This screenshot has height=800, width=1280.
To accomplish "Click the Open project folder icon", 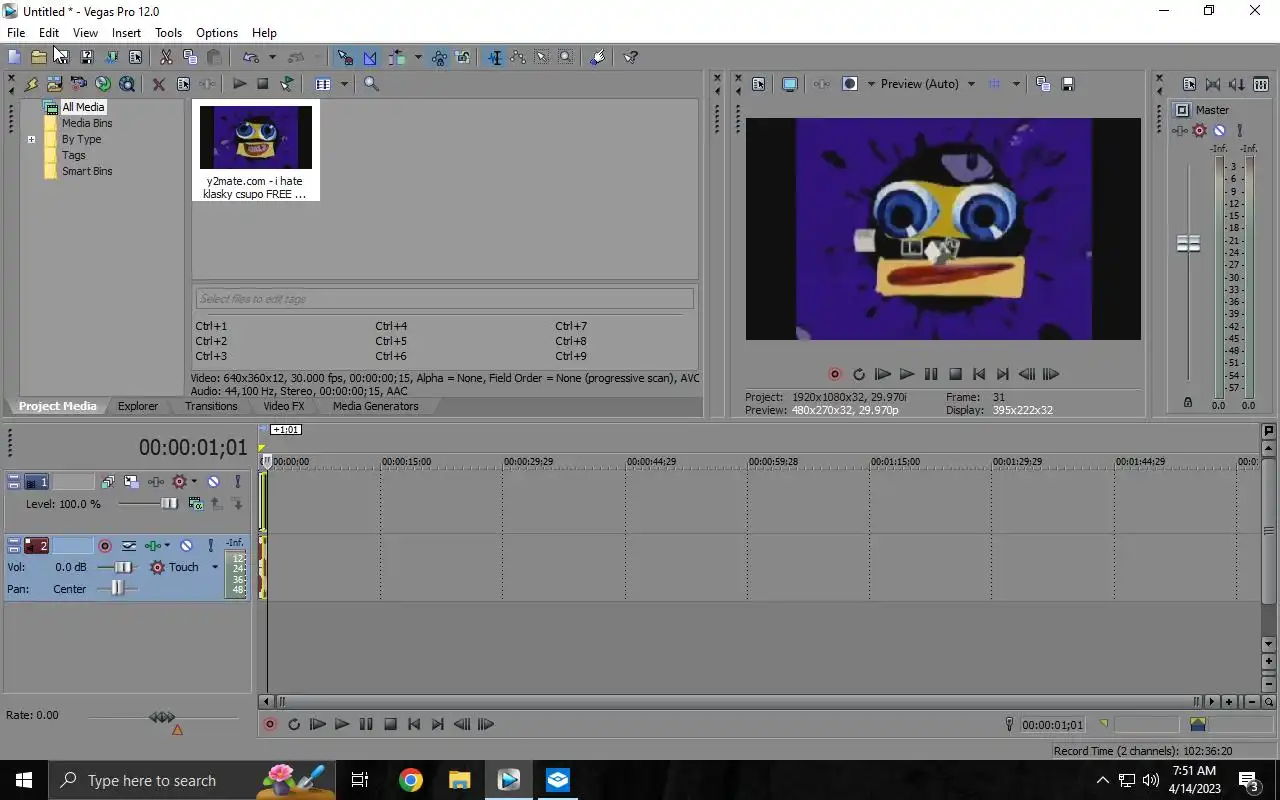I will pyautogui.click(x=38, y=57).
